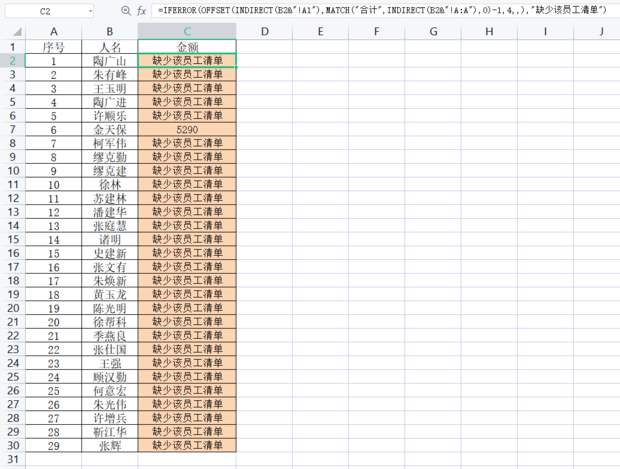
Task: Click the 序号 header cell
Action: click(54, 47)
